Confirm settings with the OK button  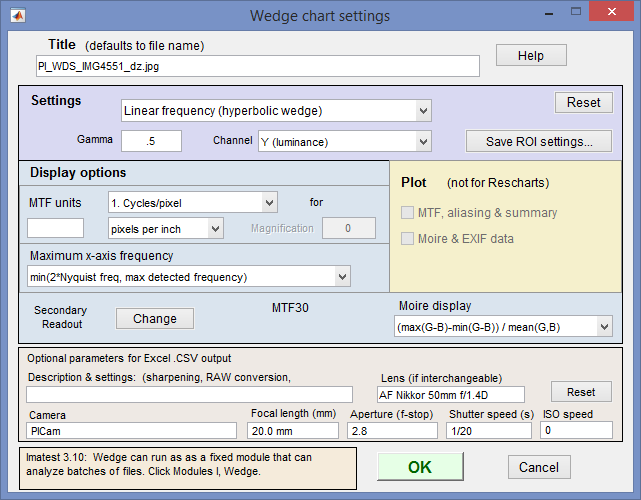pos(420,466)
